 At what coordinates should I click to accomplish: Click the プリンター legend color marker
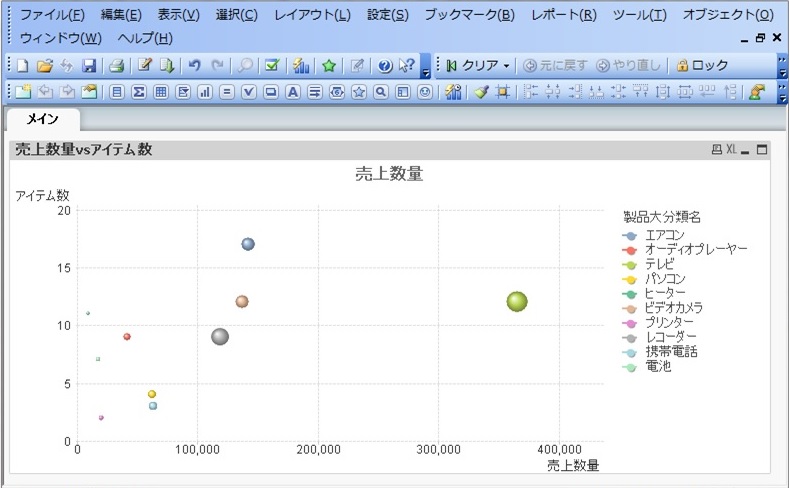pos(629,323)
